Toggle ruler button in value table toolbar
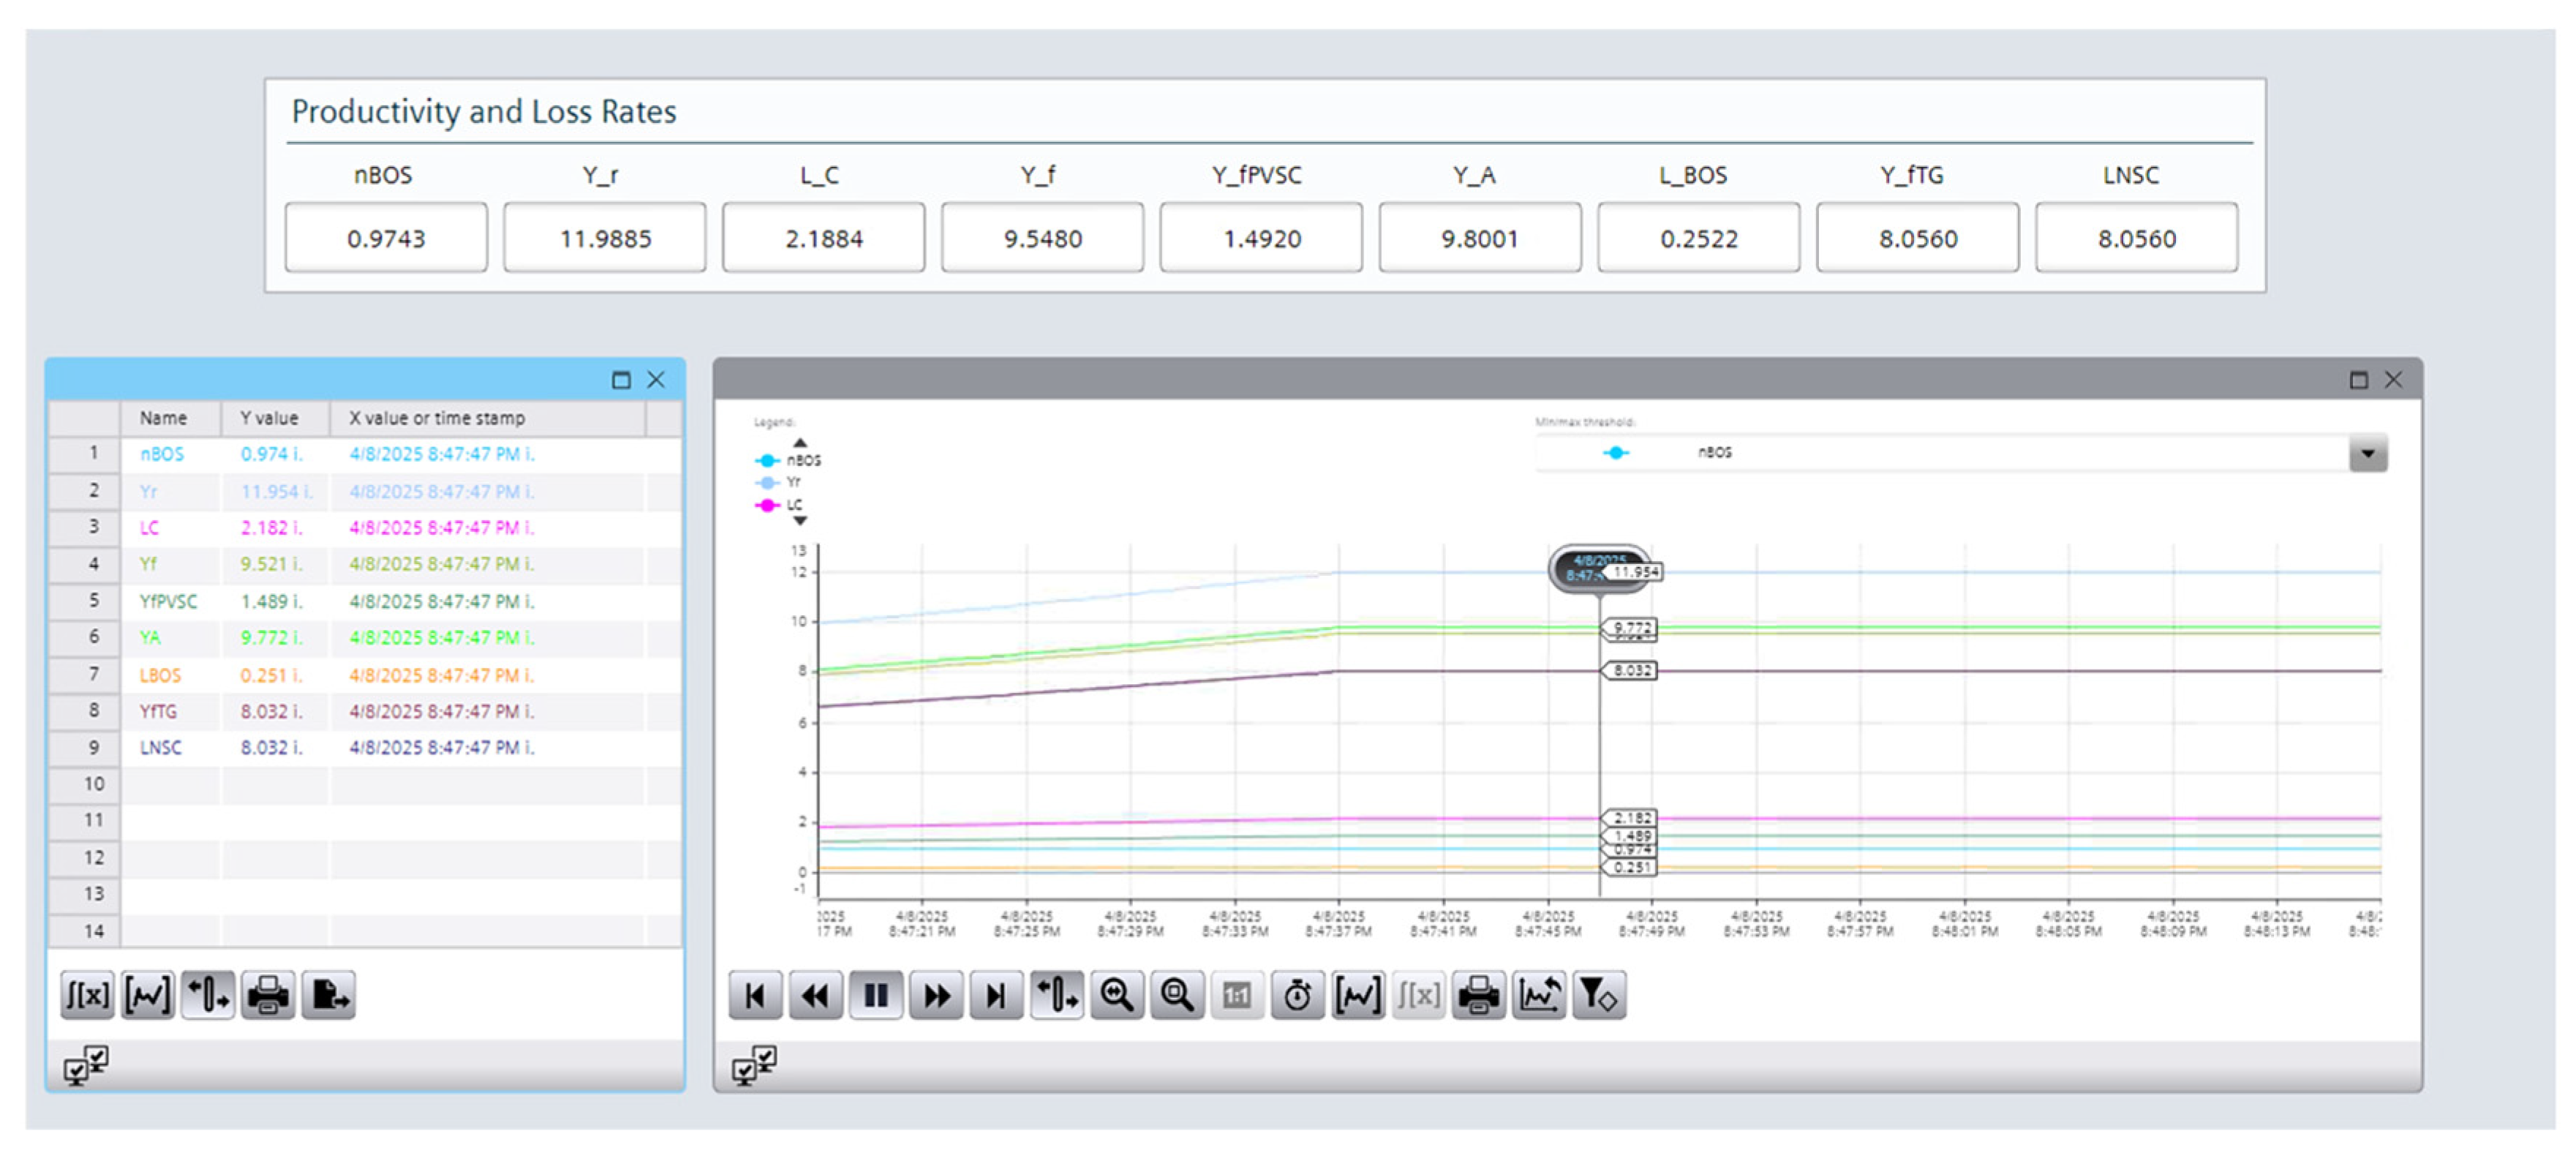This screenshot has width=2576, height=1153. 208,995
